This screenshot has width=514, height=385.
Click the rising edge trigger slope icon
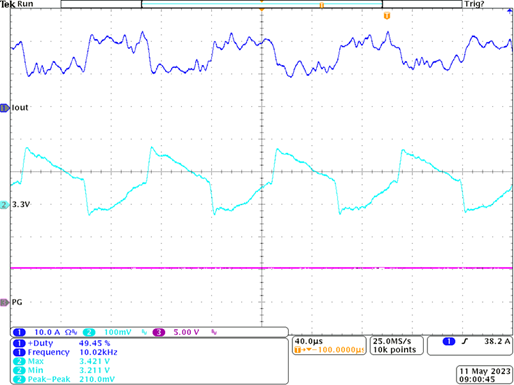click(x=465, y=341)
